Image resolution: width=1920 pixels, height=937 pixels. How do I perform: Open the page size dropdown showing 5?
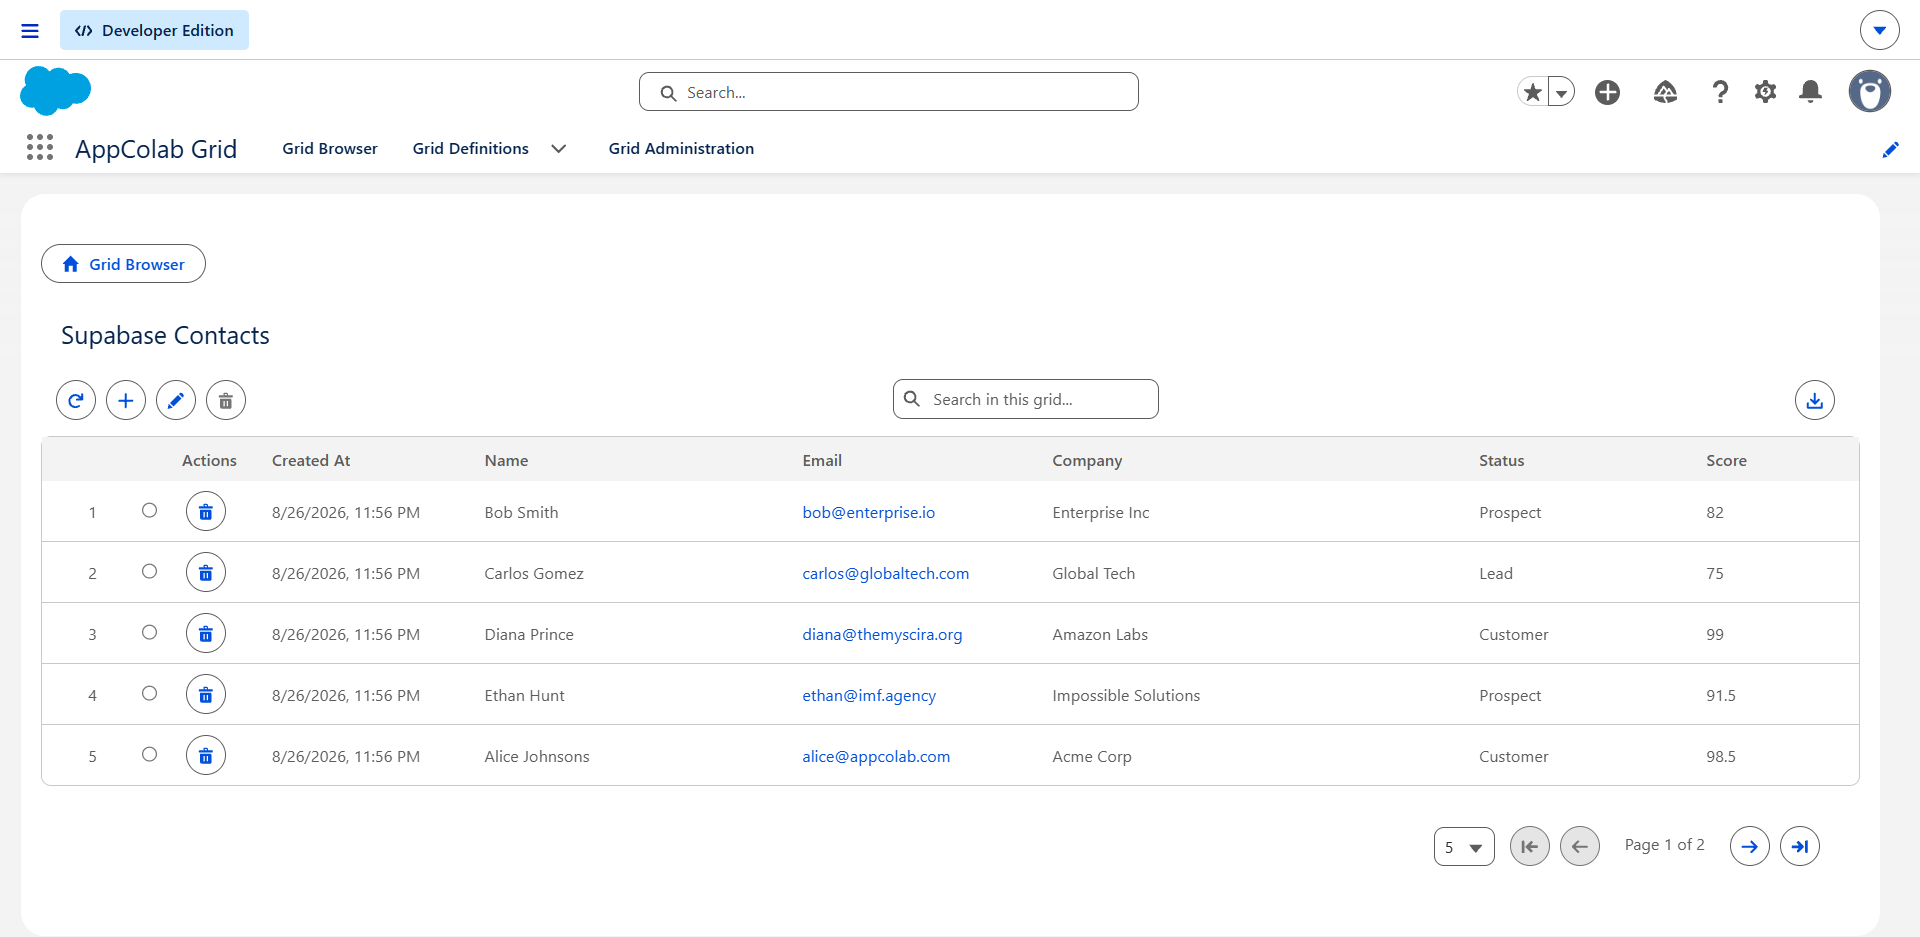point(1464,847)
